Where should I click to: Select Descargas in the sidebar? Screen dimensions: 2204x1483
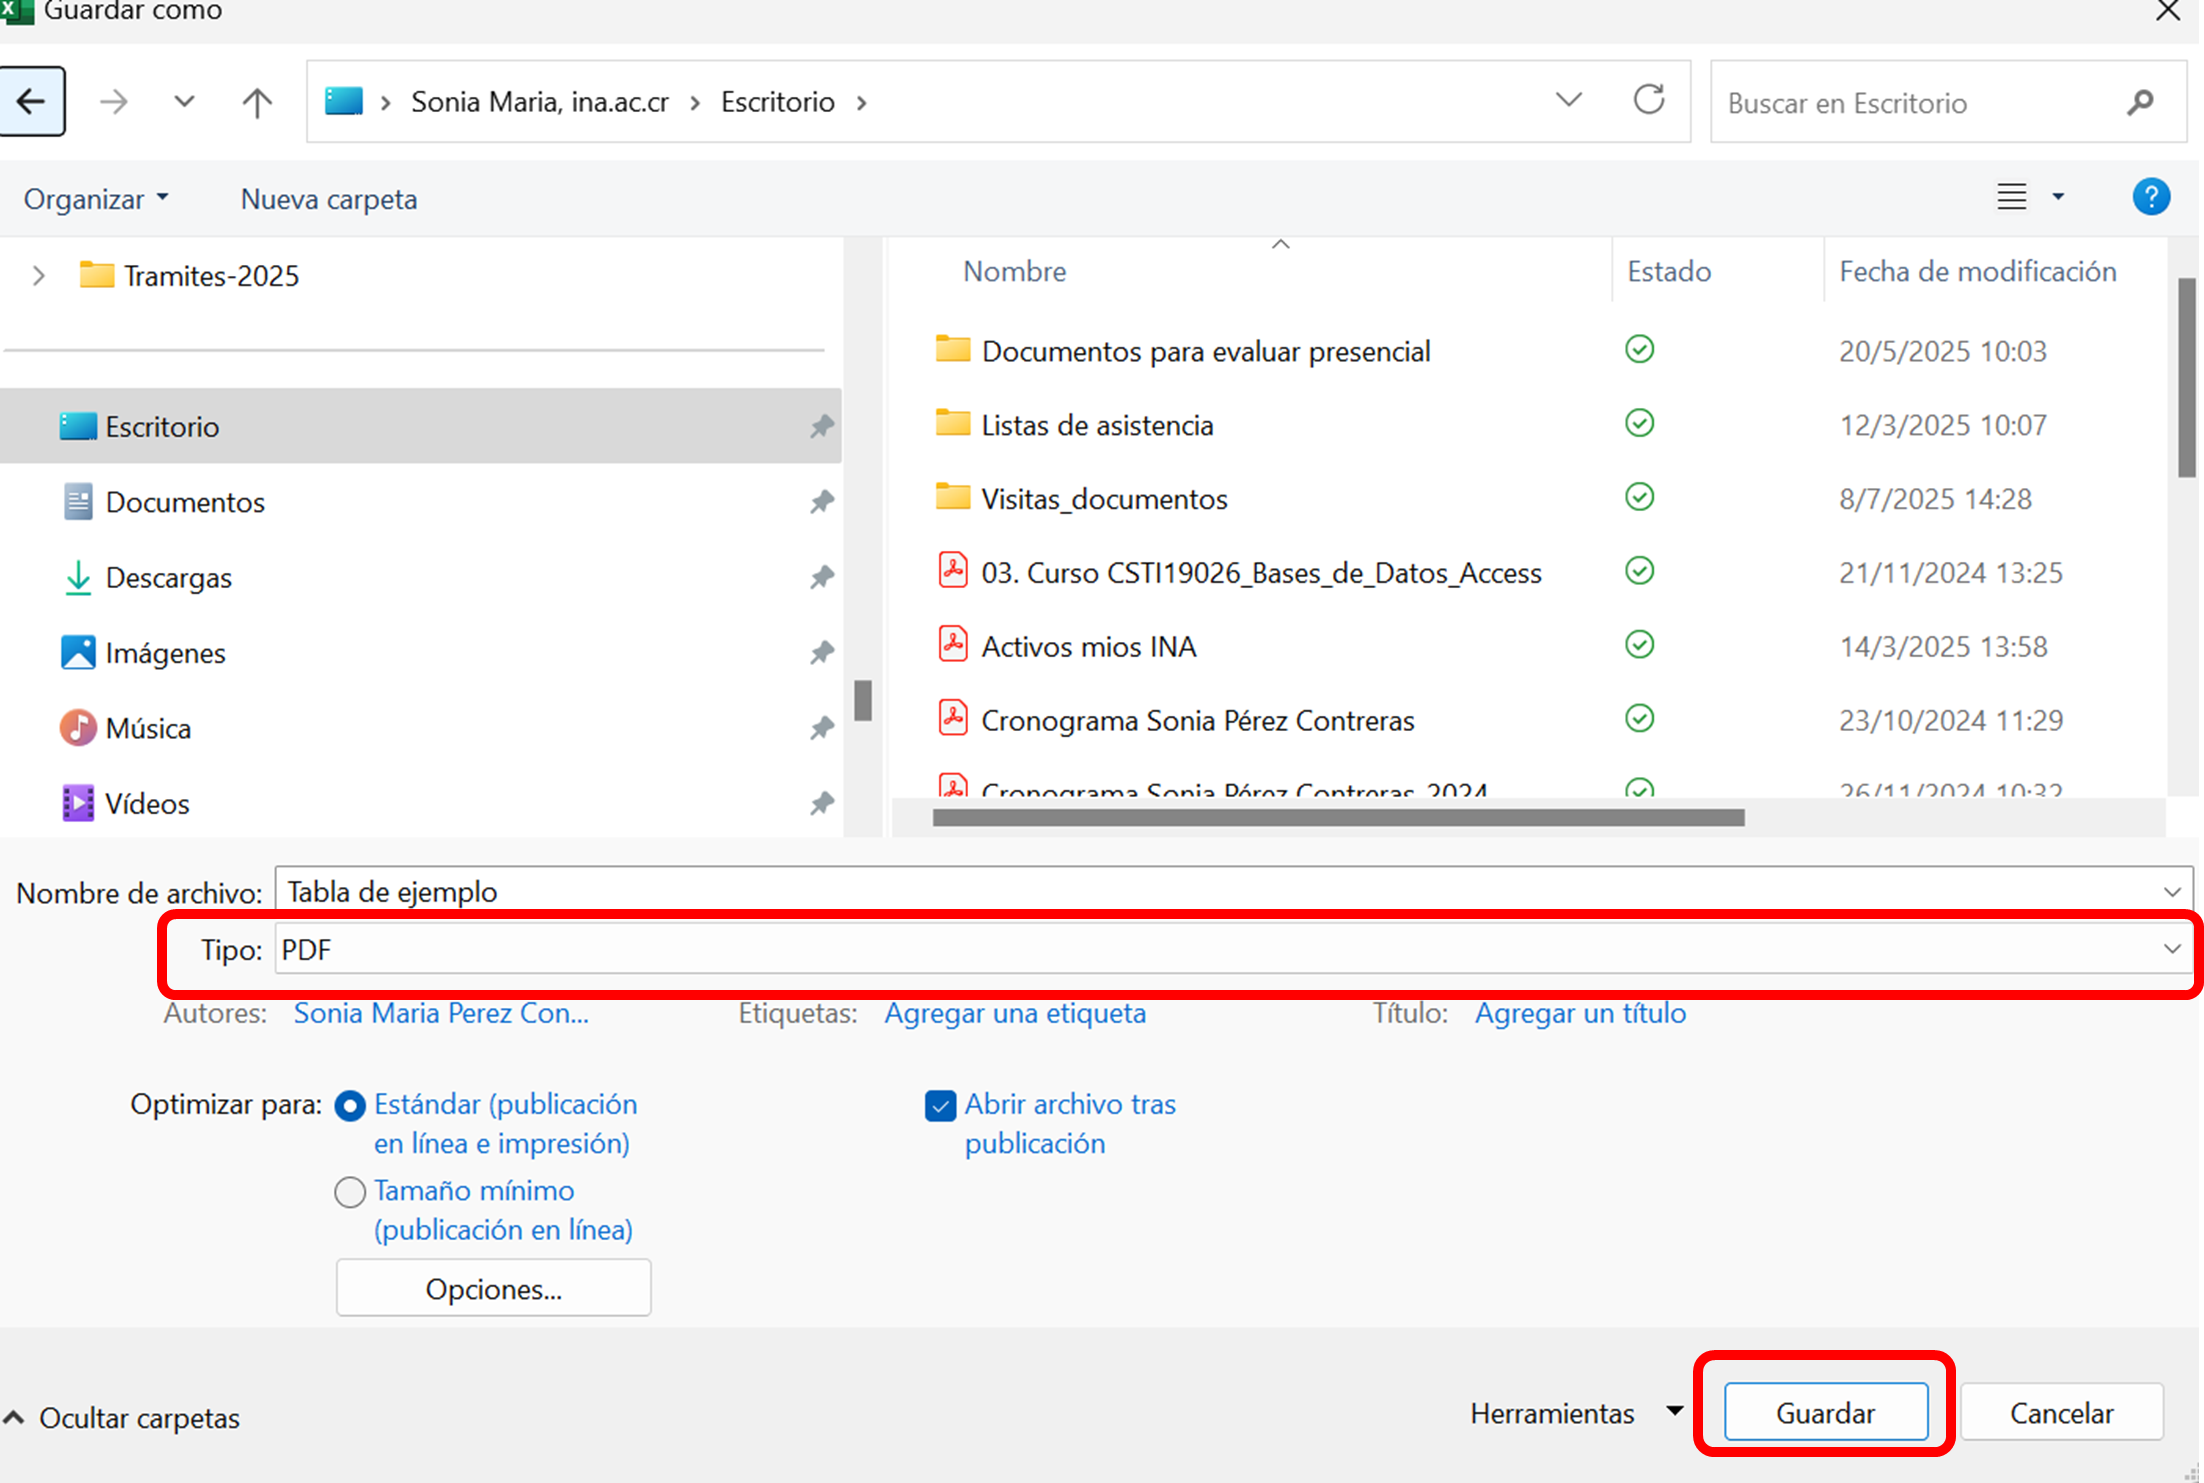(168, 578)
